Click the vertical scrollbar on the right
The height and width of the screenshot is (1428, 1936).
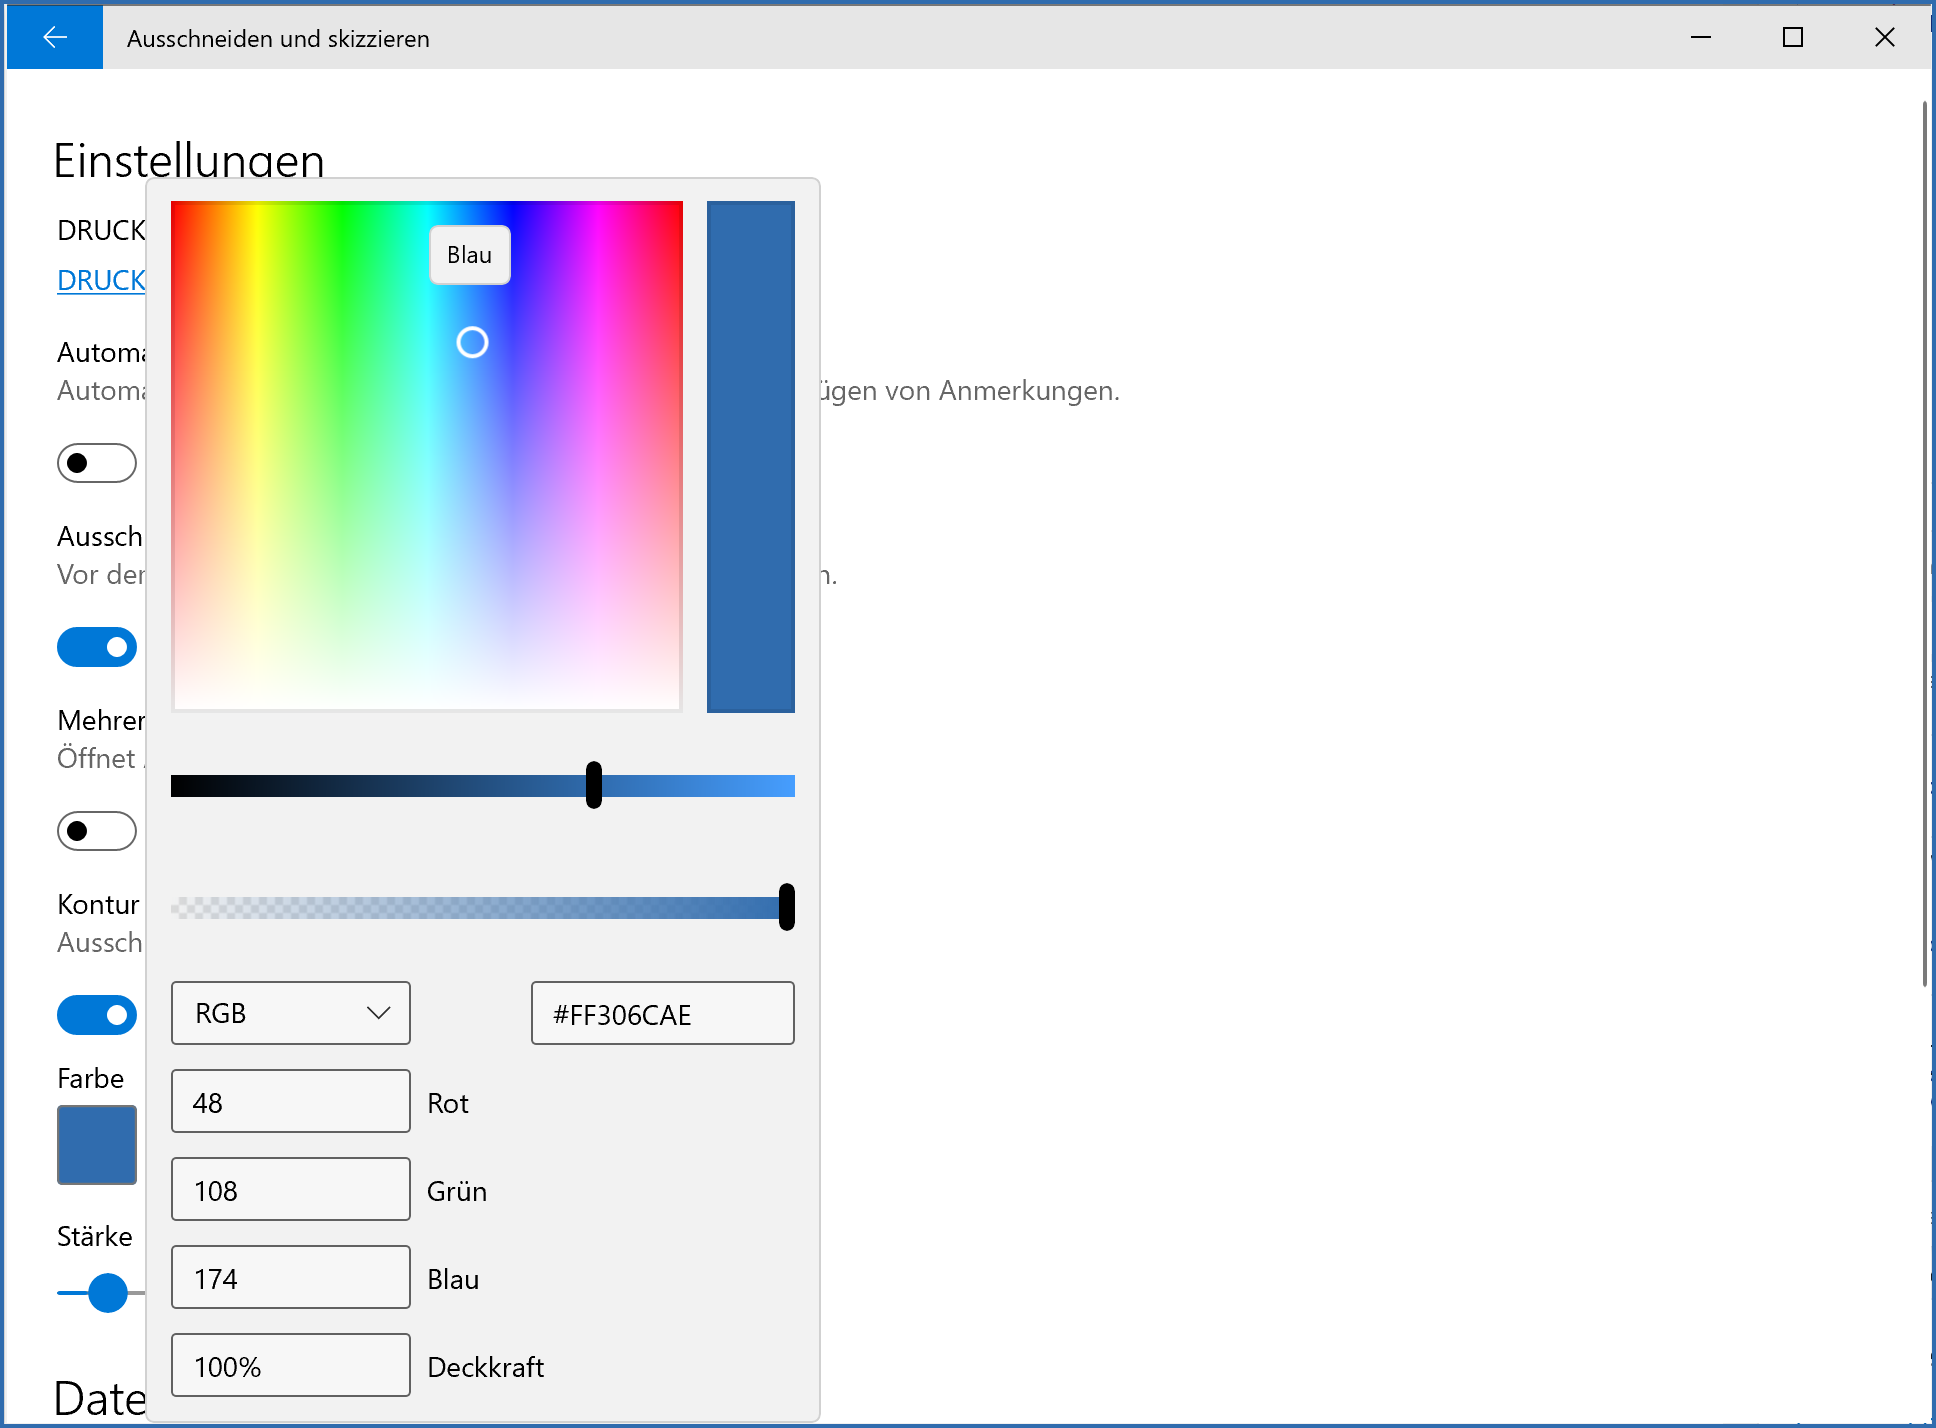(1925, 545)
